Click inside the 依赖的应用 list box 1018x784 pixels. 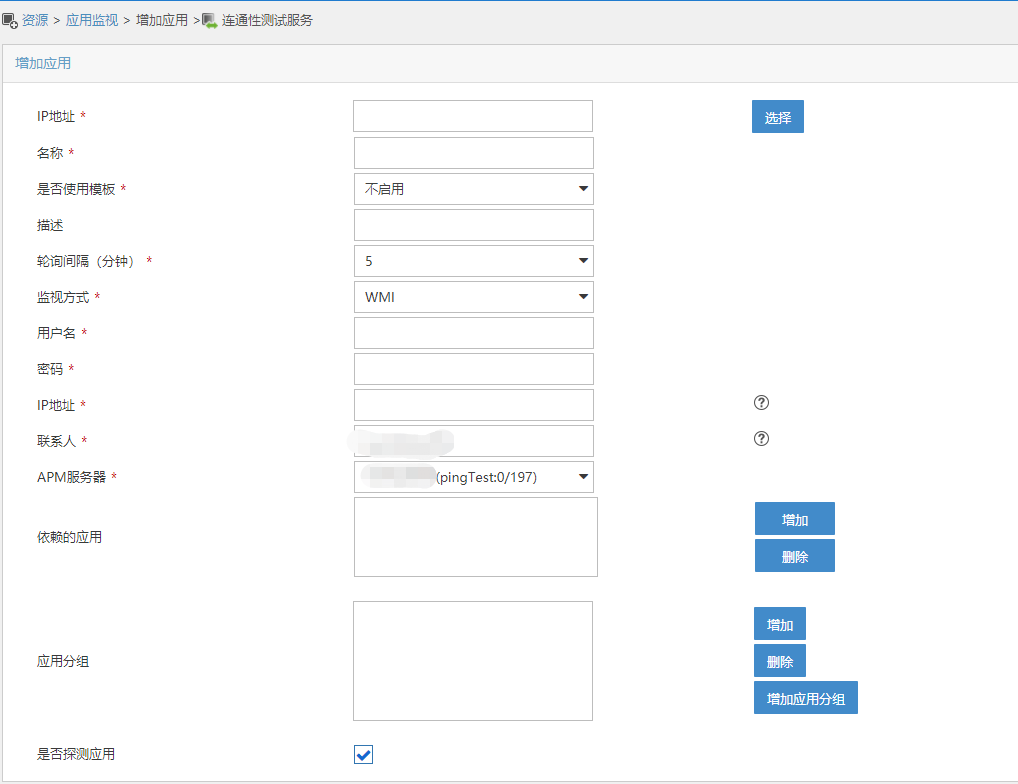point(476,537)
